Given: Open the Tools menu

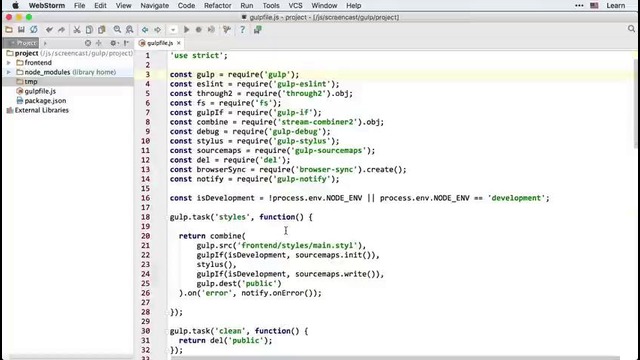Looking at the screenshot, I should tap(271, 6).
